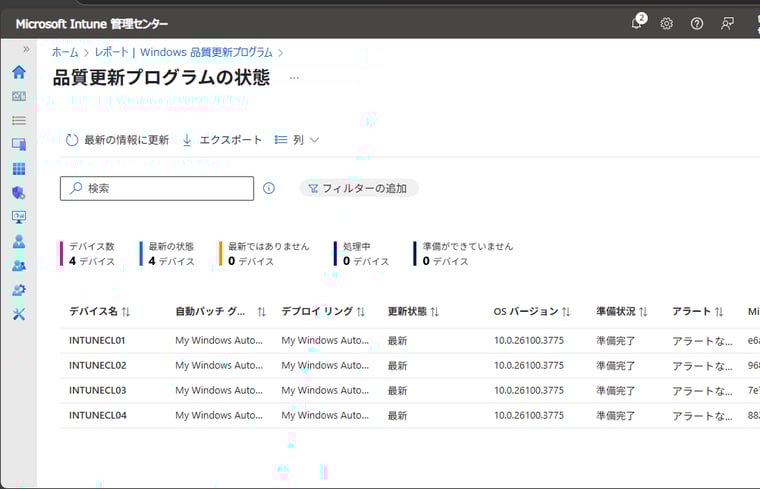Open Users icon in sidebar
This screenshot has width=760, height=489.
tap(19, 241)
